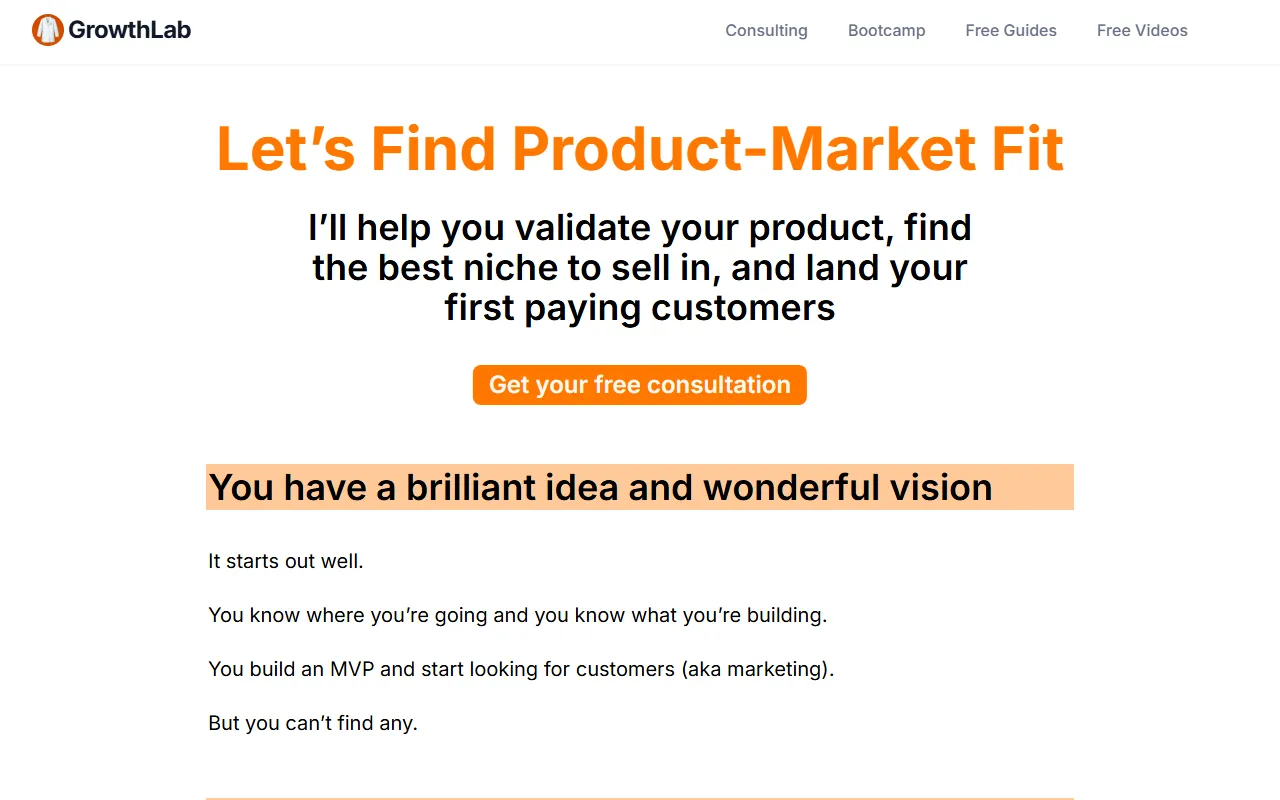Open the Free Guides nav link

point(1010,30)
